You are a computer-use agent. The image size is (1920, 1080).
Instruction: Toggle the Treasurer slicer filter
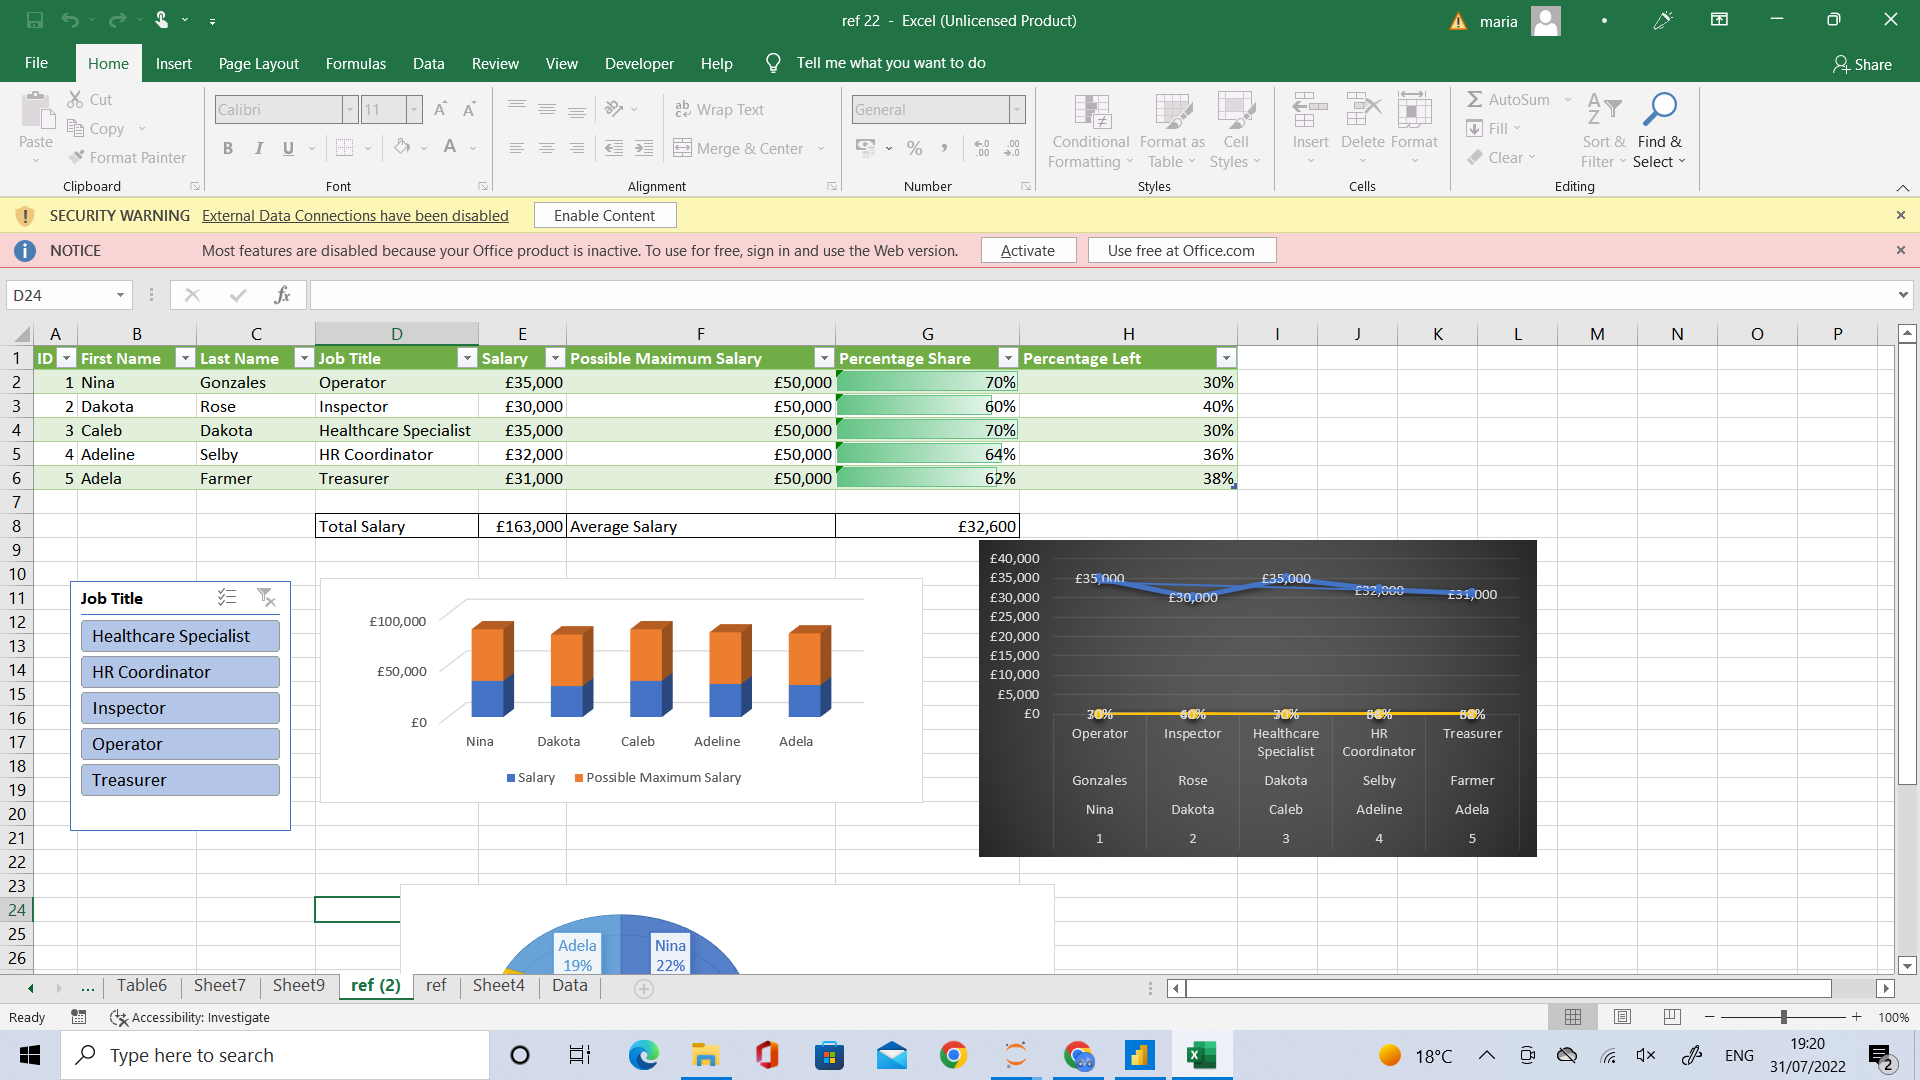point(179,779)
